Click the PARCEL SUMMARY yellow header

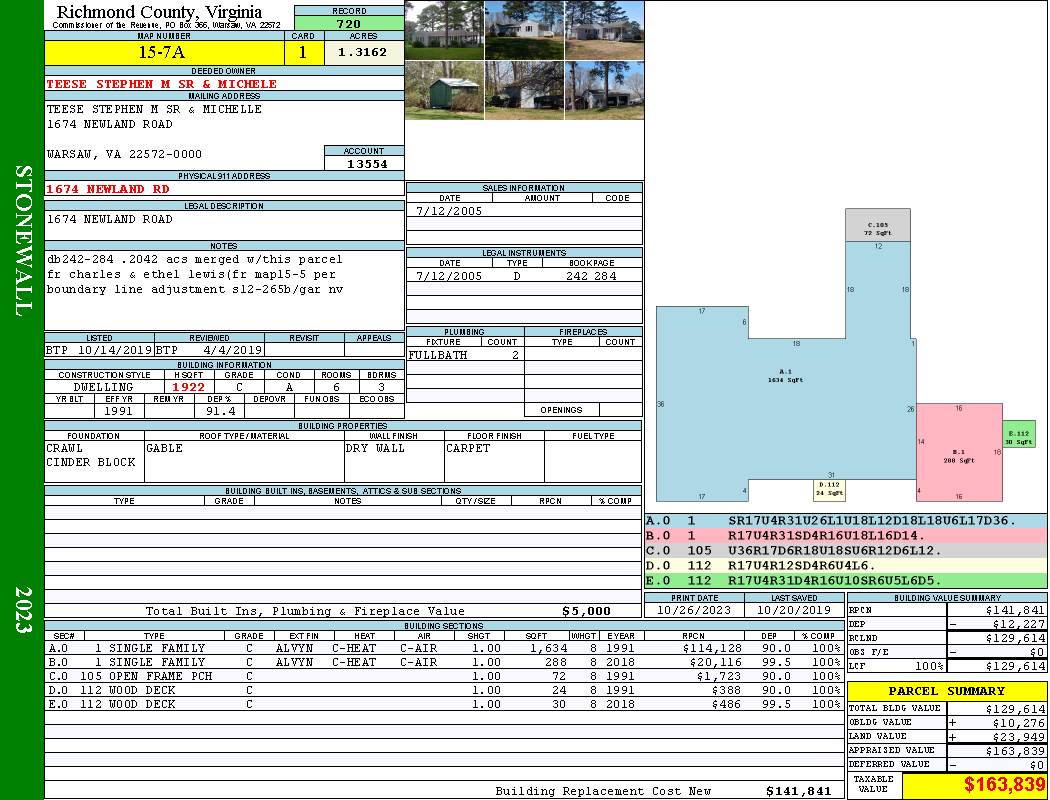point(946,691)
